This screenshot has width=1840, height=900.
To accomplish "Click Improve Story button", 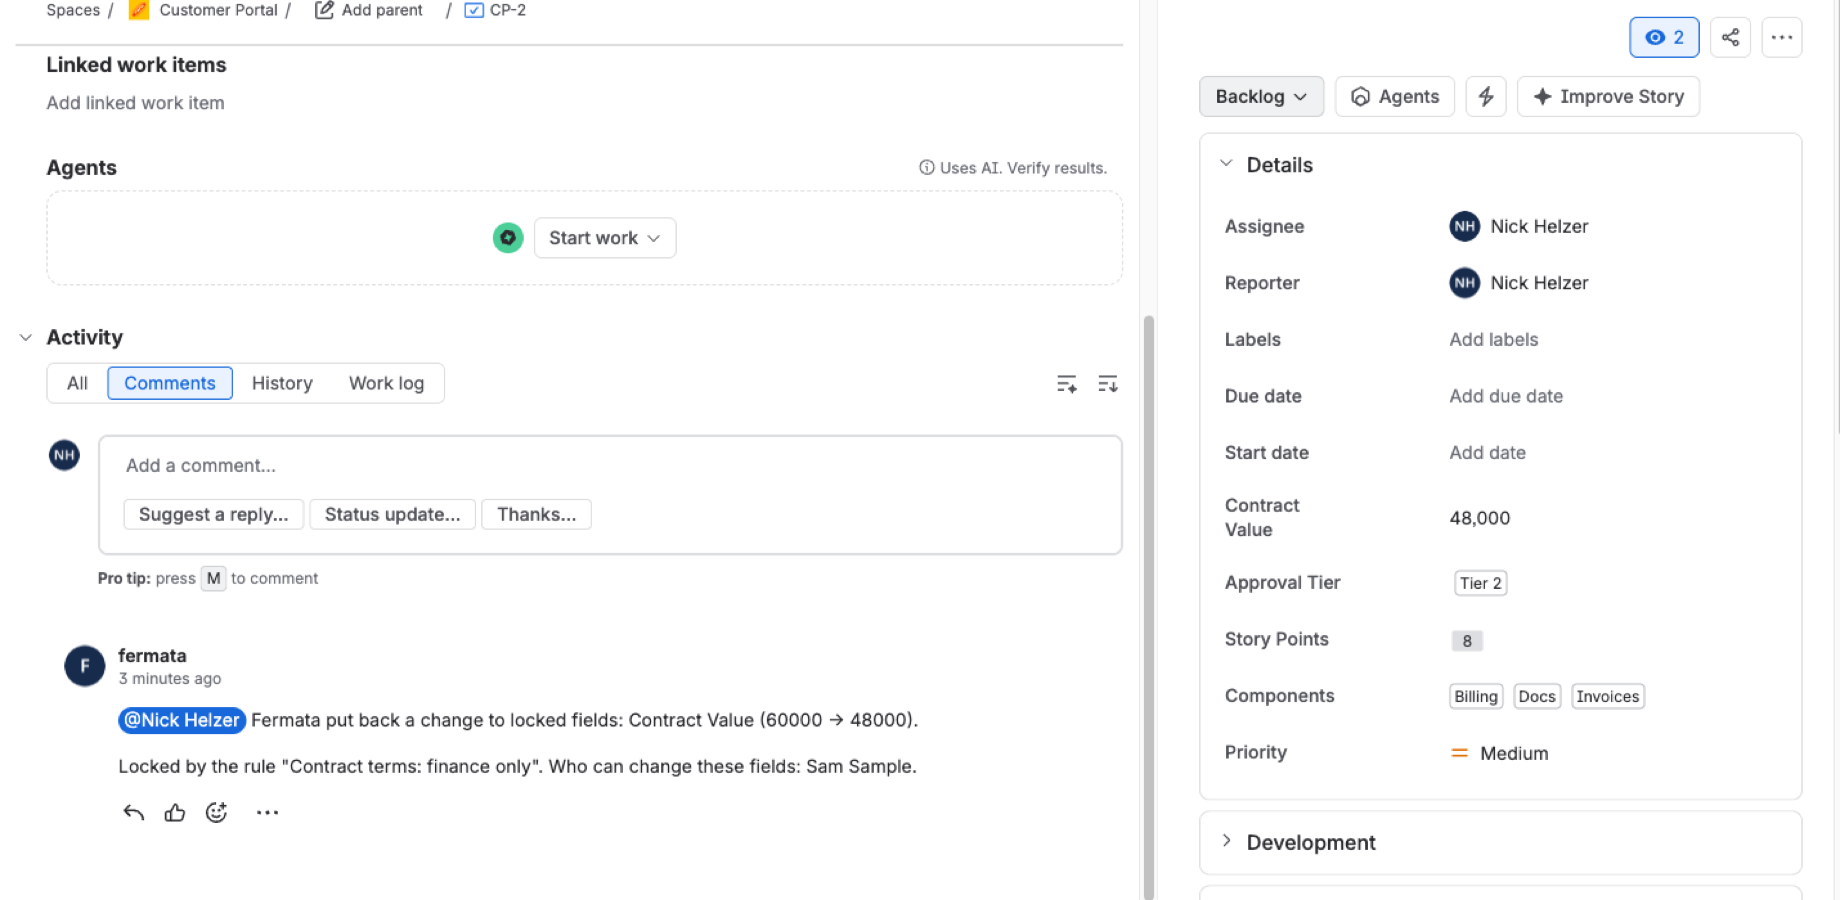I will (x=1608, y=96).
